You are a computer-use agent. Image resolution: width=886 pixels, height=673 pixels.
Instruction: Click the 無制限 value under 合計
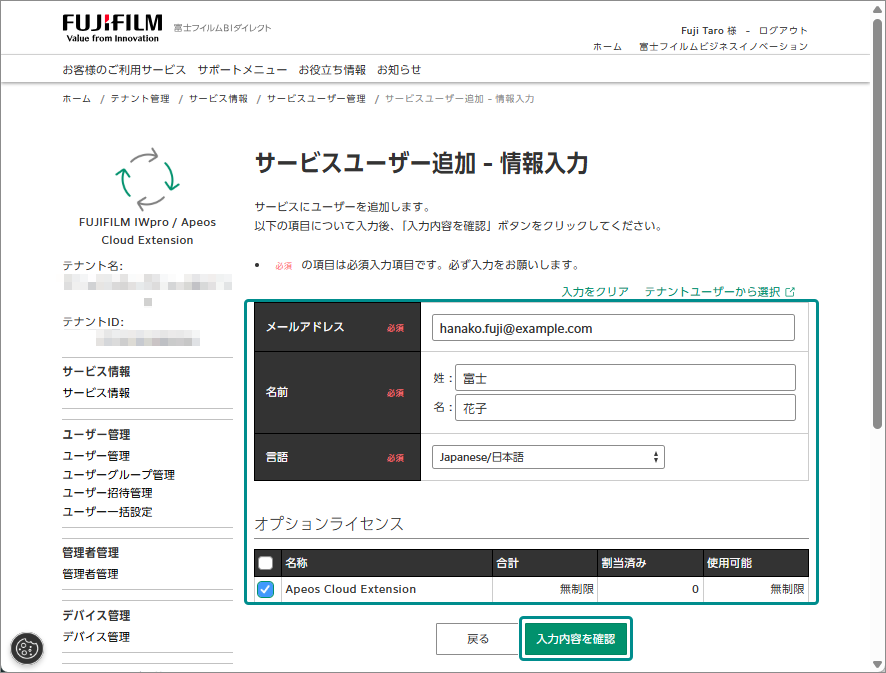(x=577, y=589)
